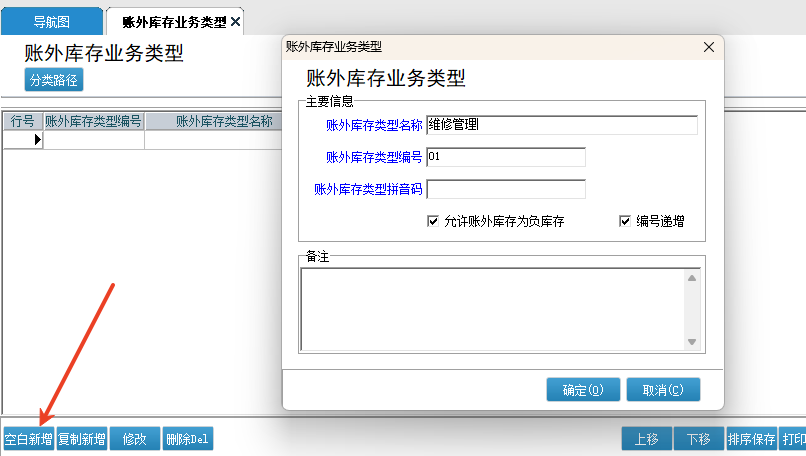
Task: Focus the 账外库存类型编号 field
Action: click(x=505, y=157)
